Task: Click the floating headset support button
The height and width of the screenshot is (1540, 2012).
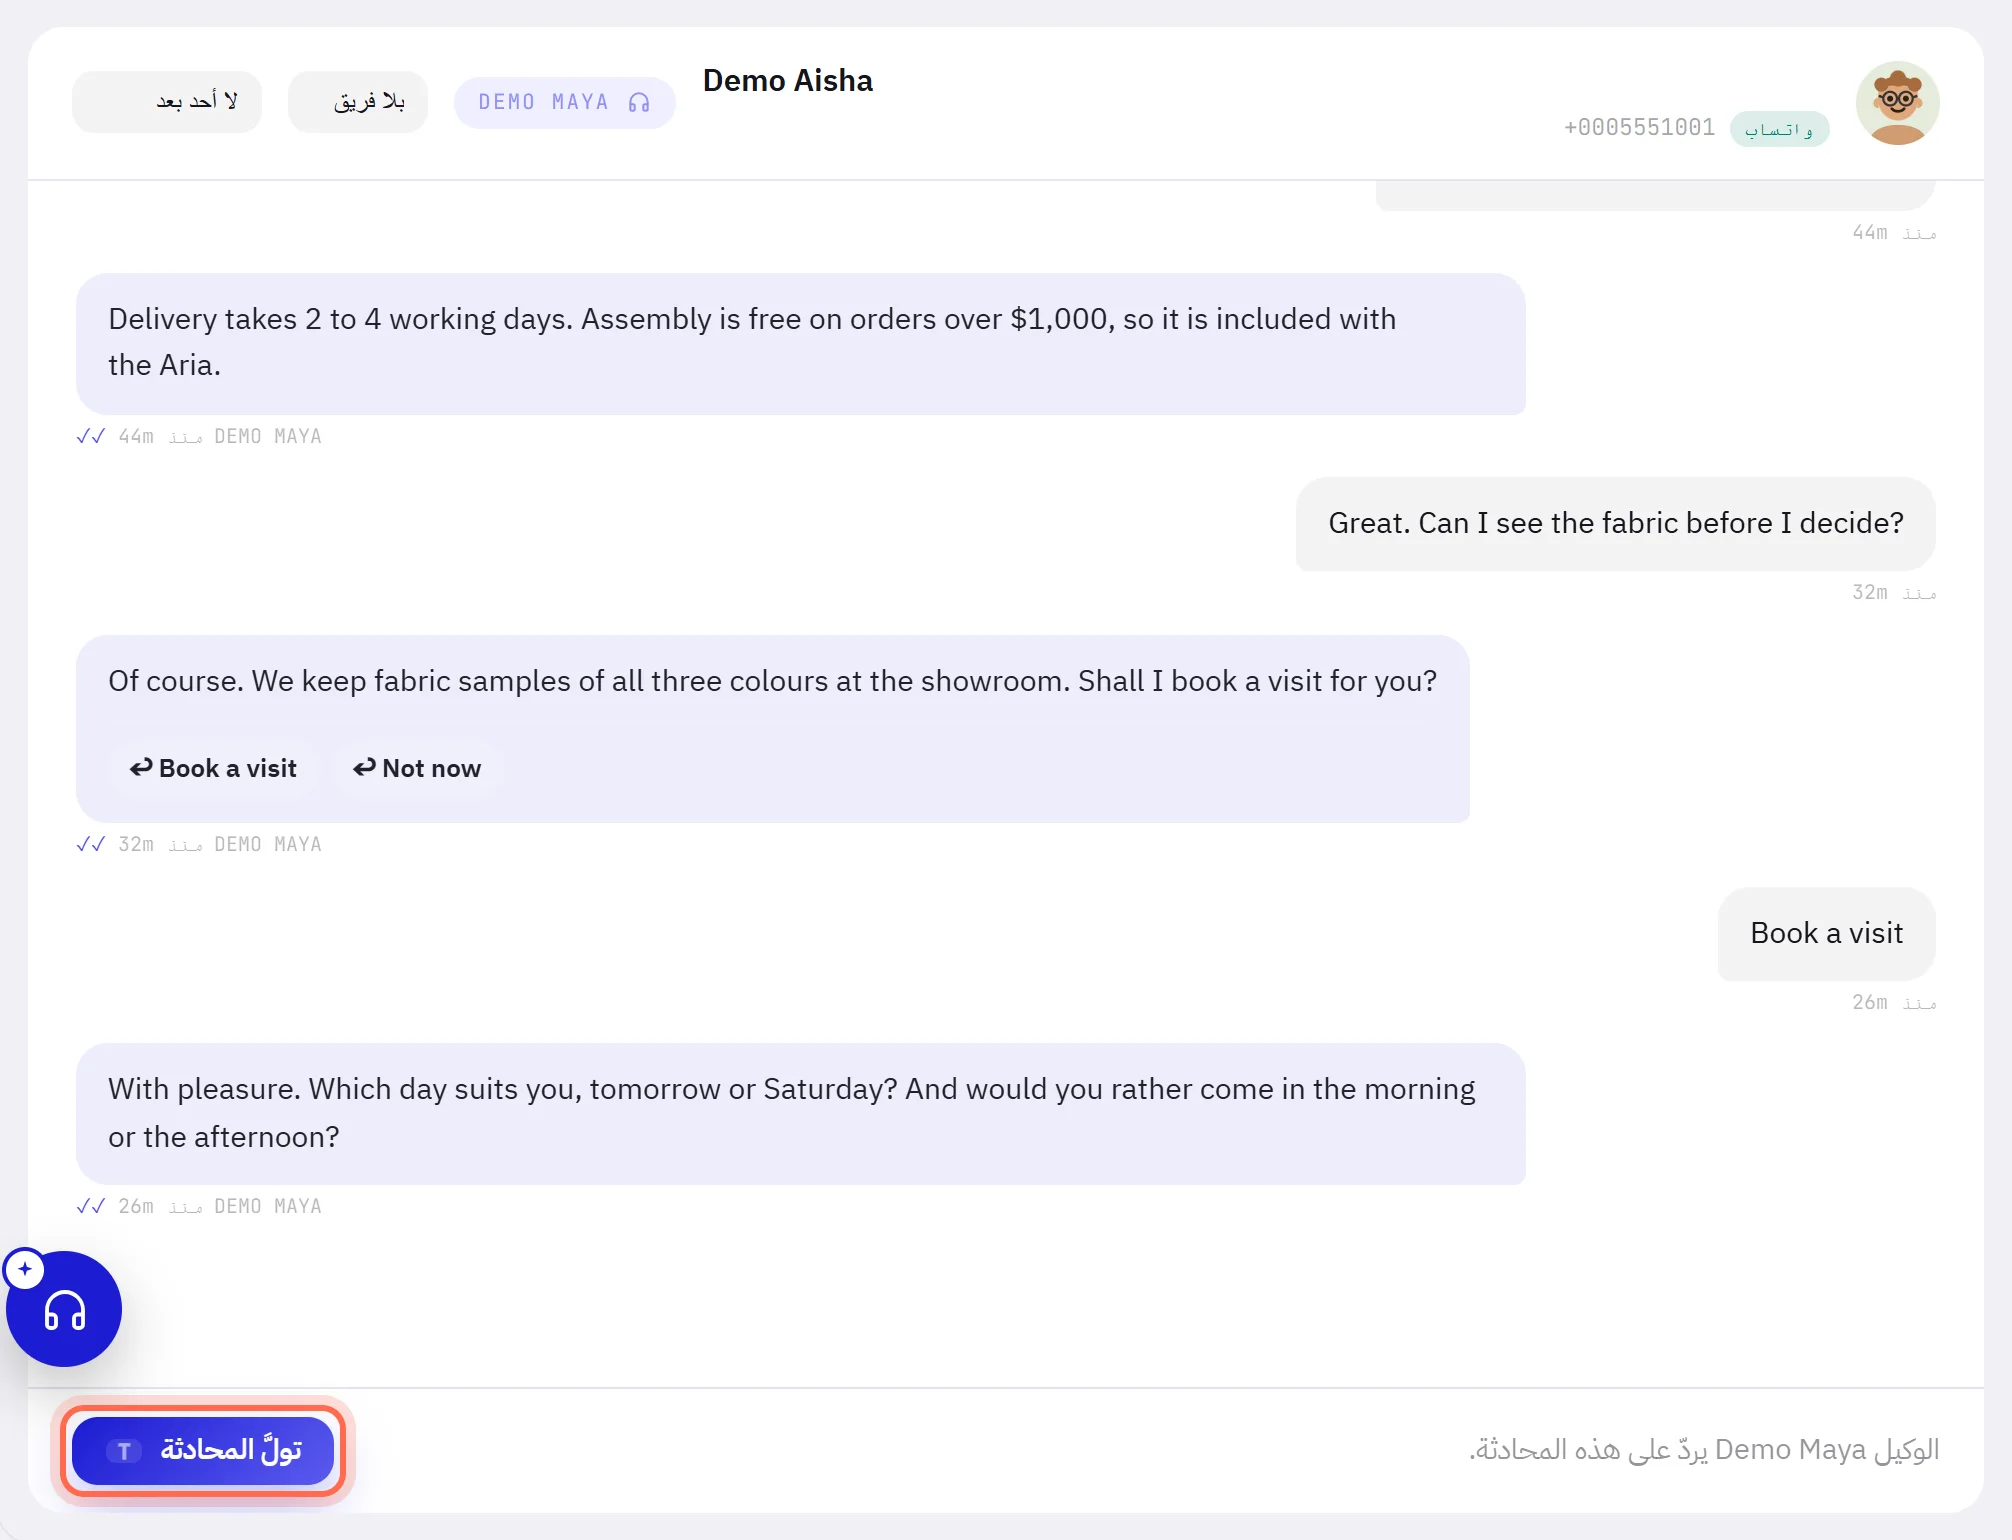Action: 64,1308
